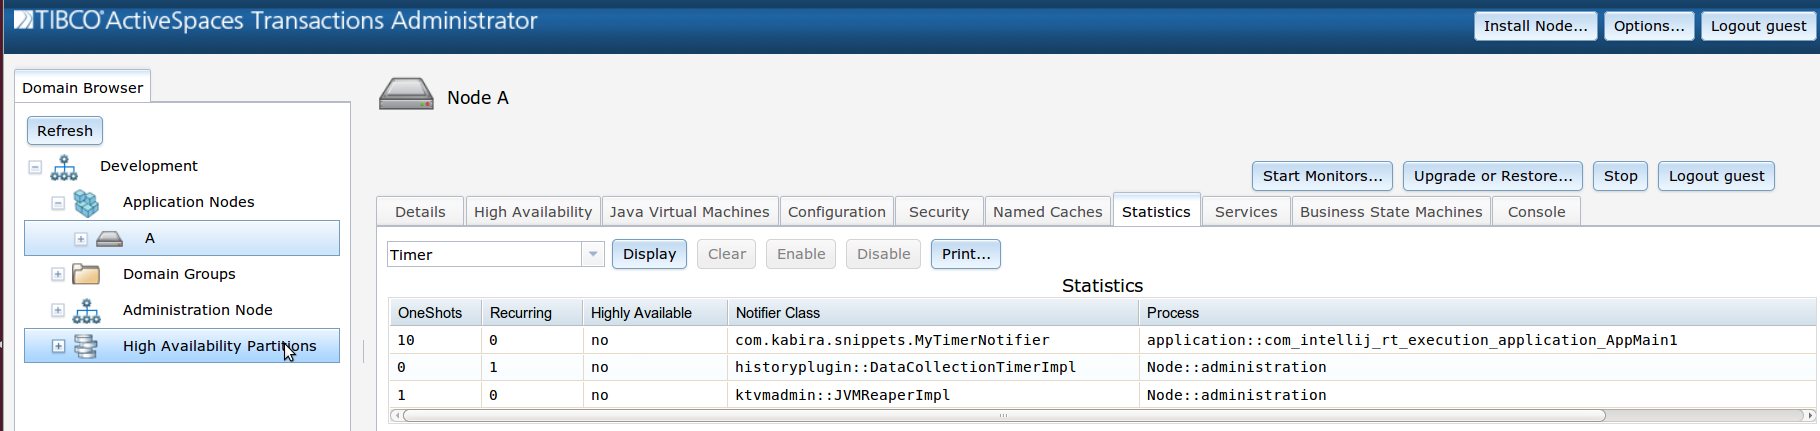Click the TIBCO logo icon
Image resolution: width=1820 pixels, height=431 pixels.
(x=23, y=20)
